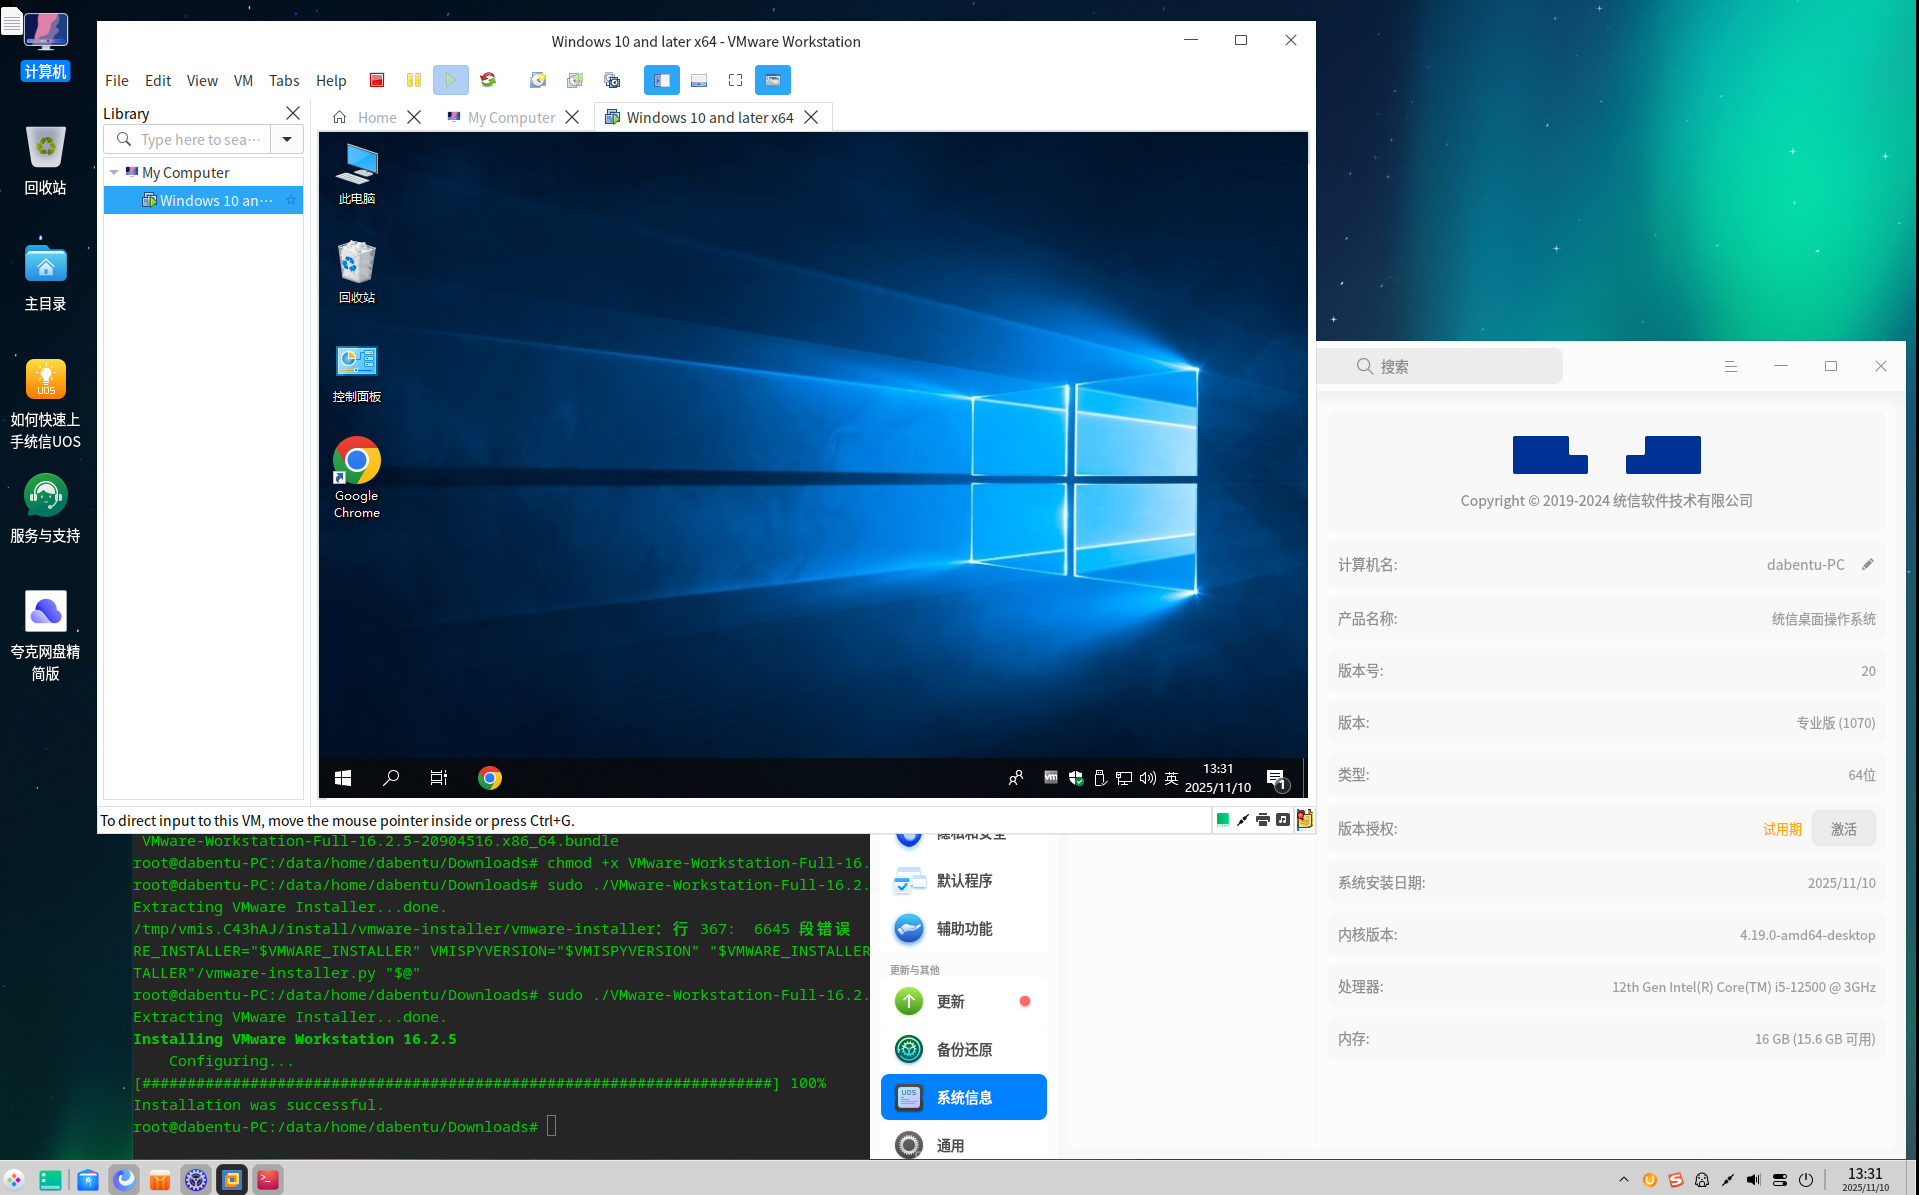
Task: Toggle the console view button in the toolbar
Action: (772, 80)
